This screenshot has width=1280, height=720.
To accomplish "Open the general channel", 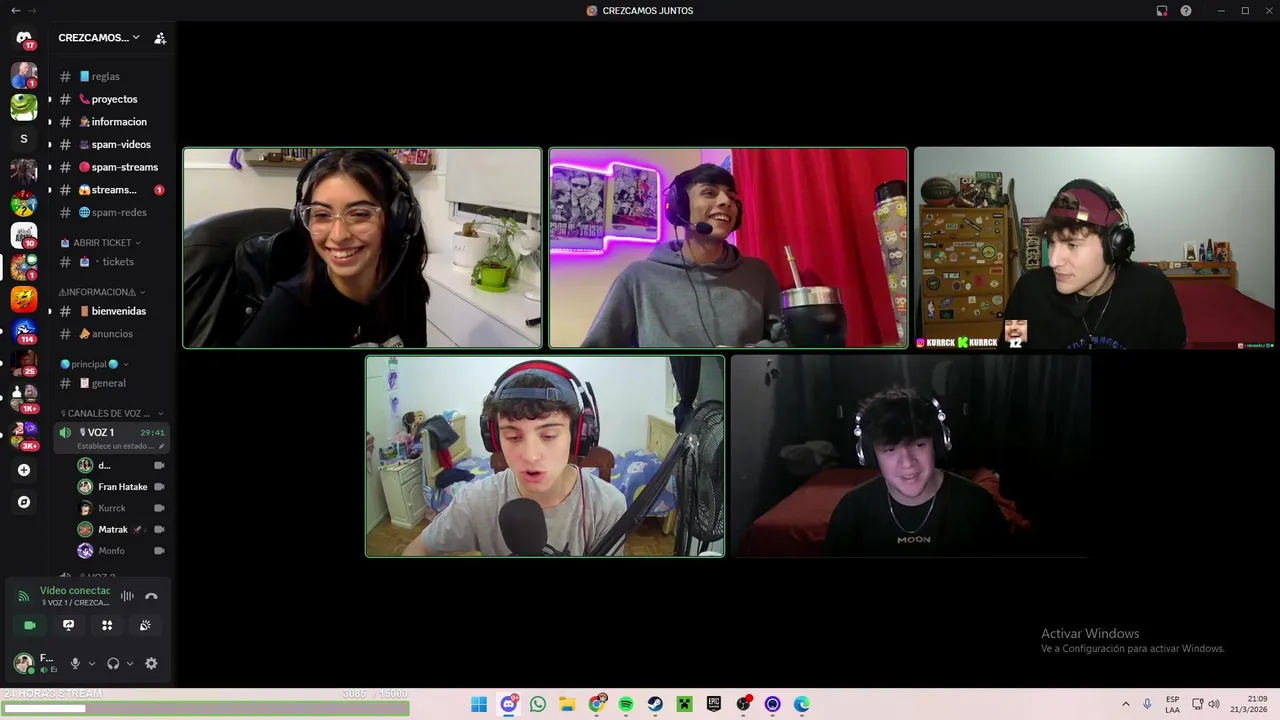I will tap(111, 383).
